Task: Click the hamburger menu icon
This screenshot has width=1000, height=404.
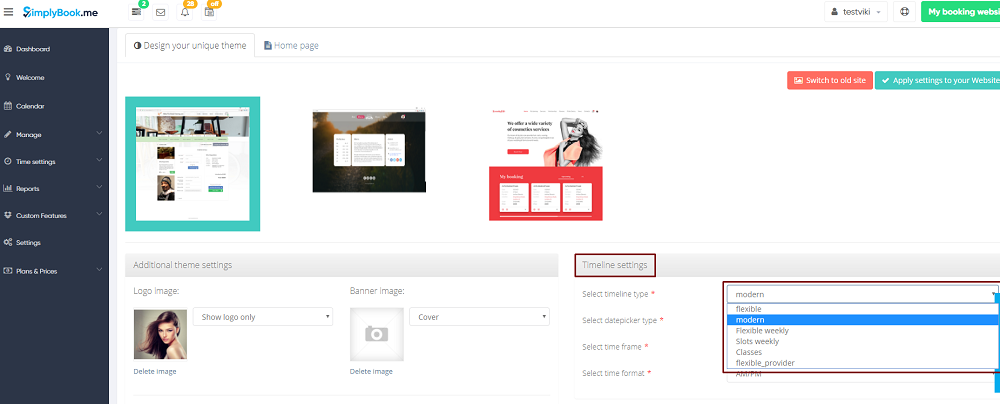Action: point(9,12)
